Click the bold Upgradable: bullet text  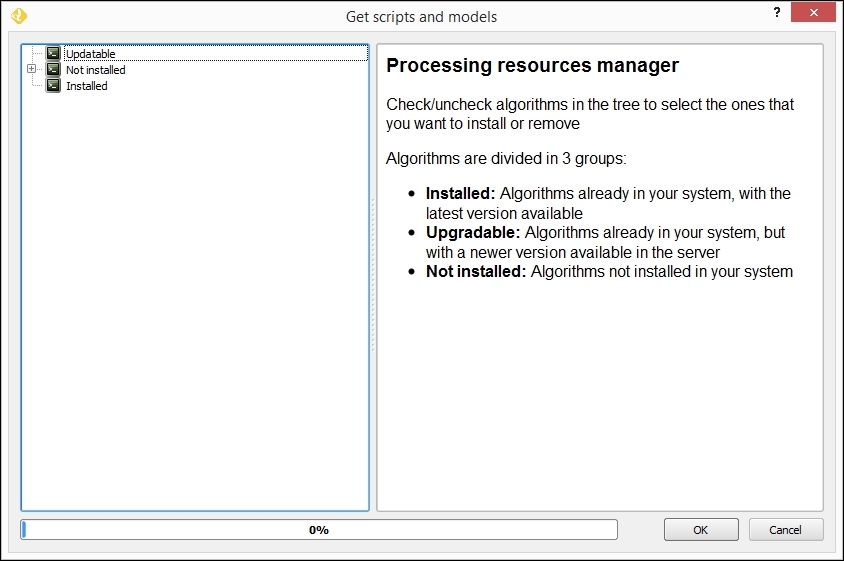[473, 233]
